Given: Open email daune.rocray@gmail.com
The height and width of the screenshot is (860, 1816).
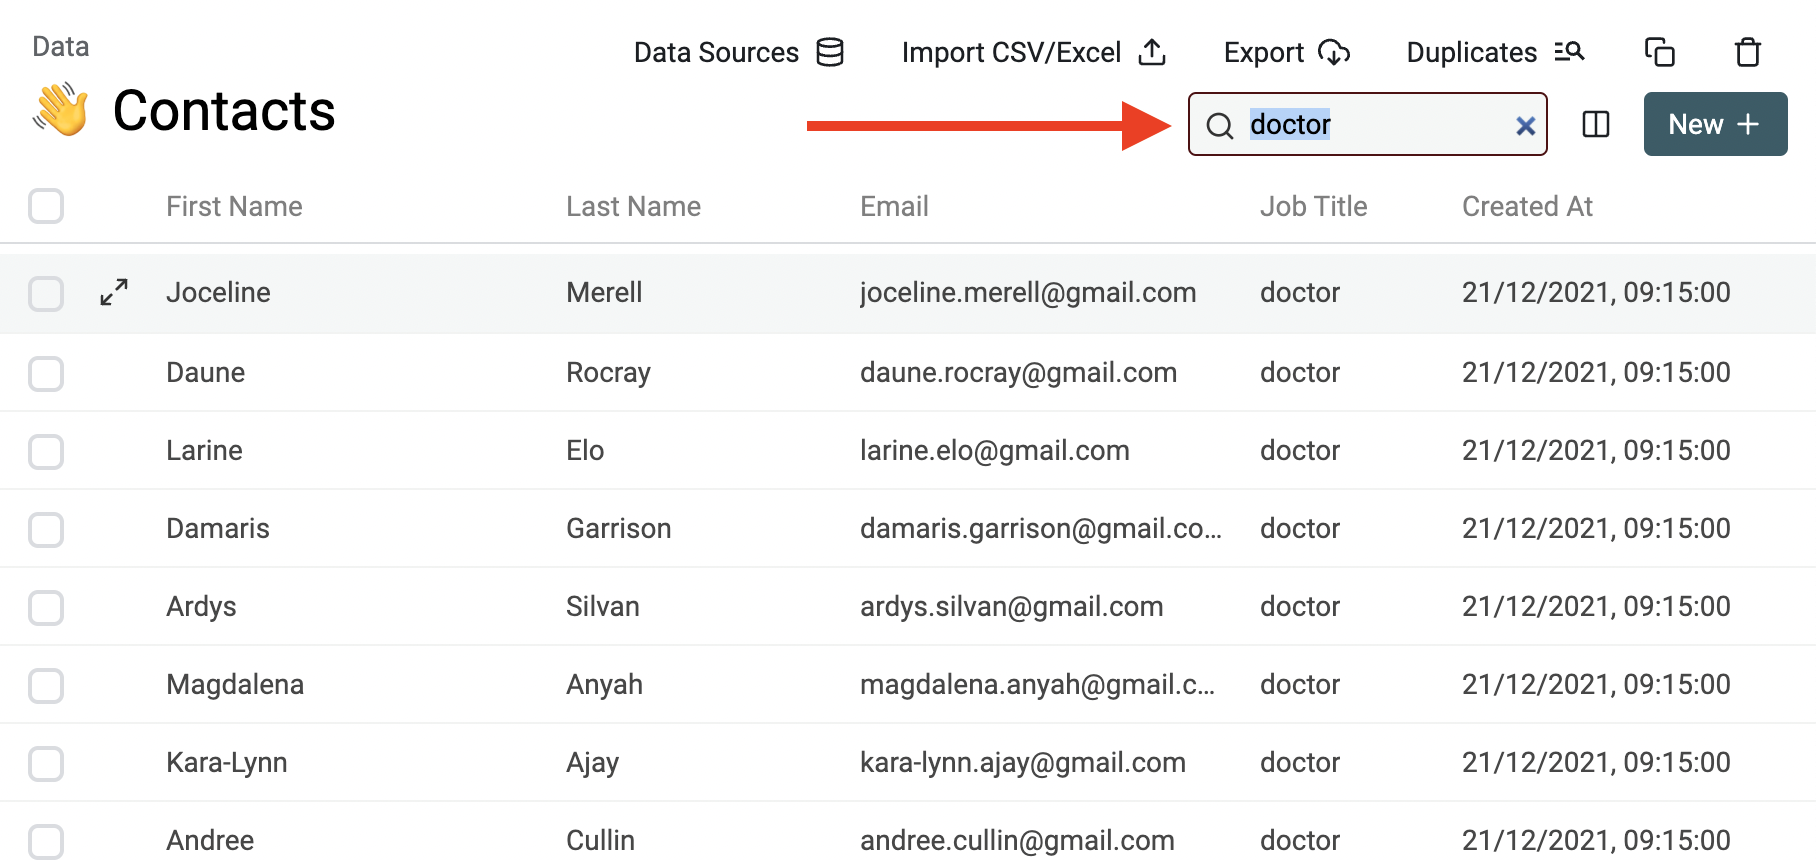Looking at the screenshot, I should 1018,372.
